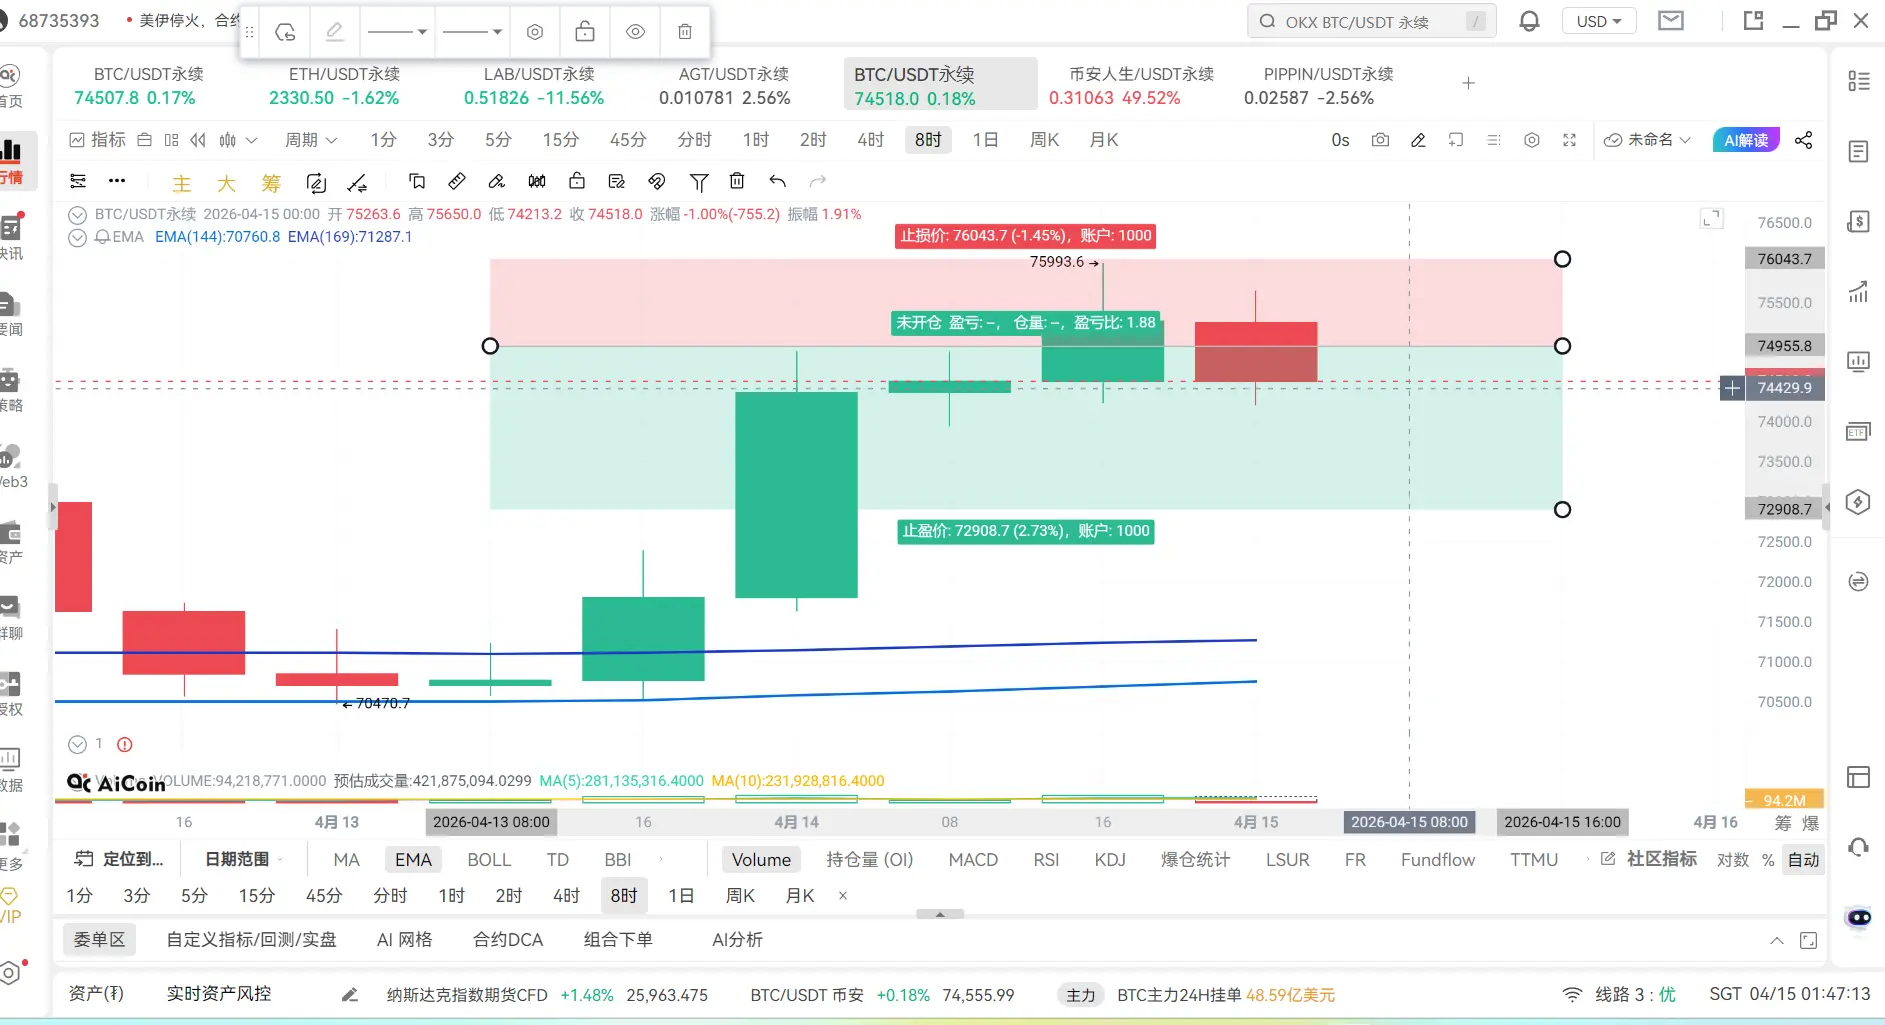This screenshot has width=1885, height=1025.
Task: Click the 定位到 locate button
Action: (119, 860)
